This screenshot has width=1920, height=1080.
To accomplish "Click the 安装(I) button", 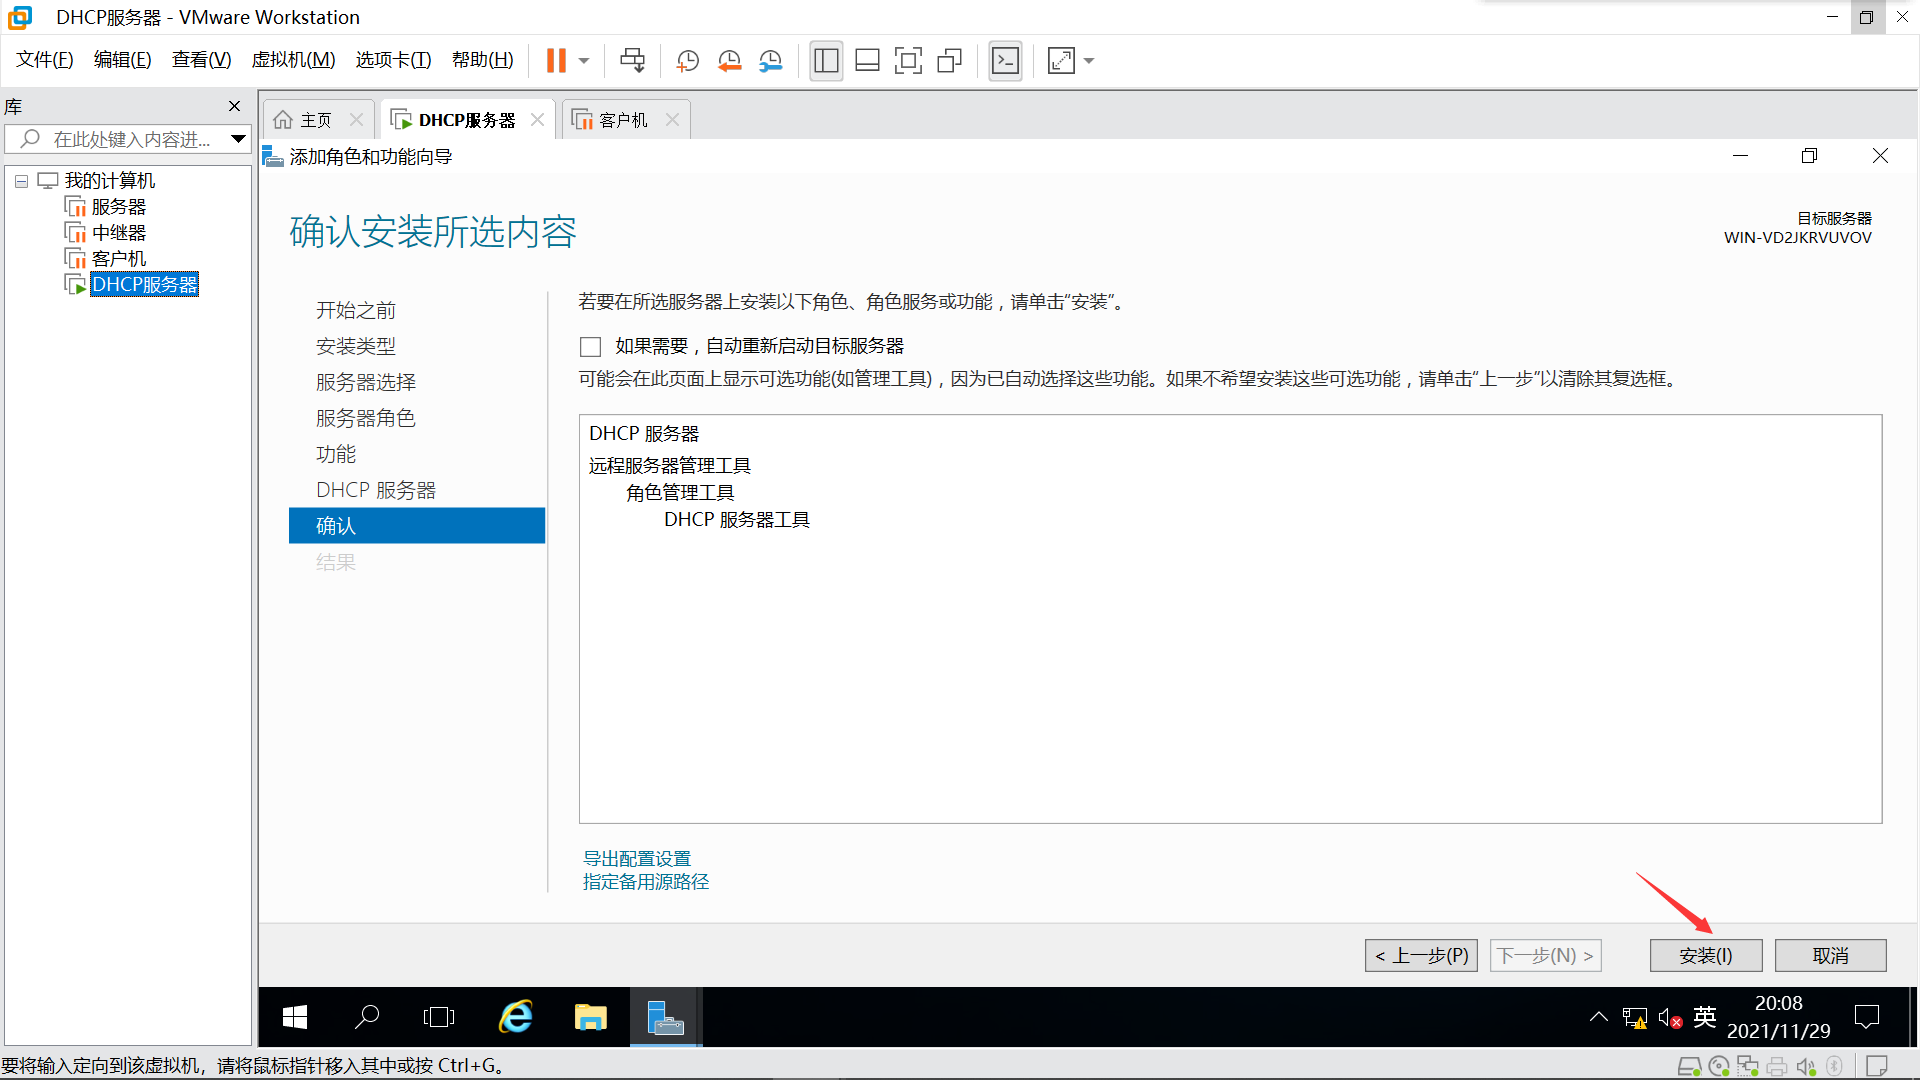I will [1705, 955].
